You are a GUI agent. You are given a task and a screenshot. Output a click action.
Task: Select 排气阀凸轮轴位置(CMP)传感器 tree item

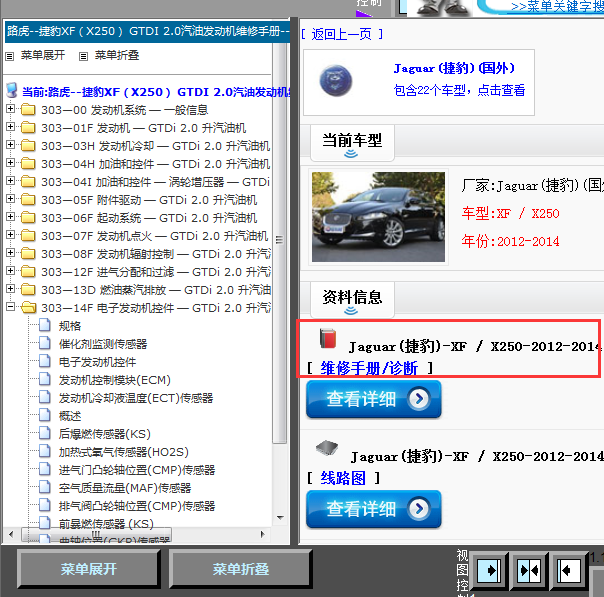(x=137, y=506)
